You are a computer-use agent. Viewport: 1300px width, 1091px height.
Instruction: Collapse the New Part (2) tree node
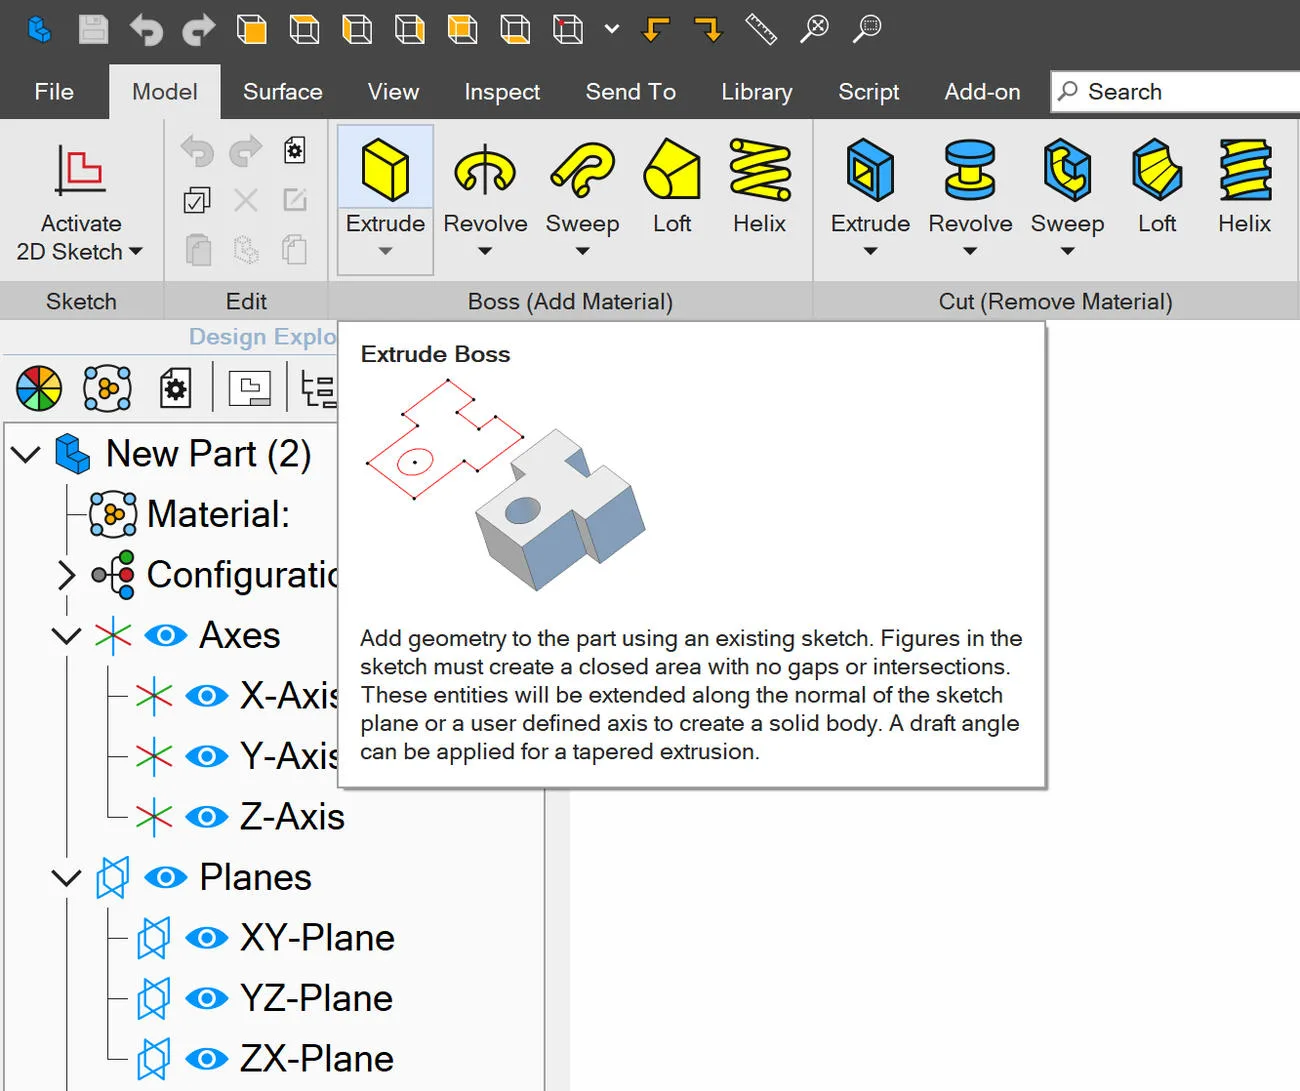pos(25,454)
